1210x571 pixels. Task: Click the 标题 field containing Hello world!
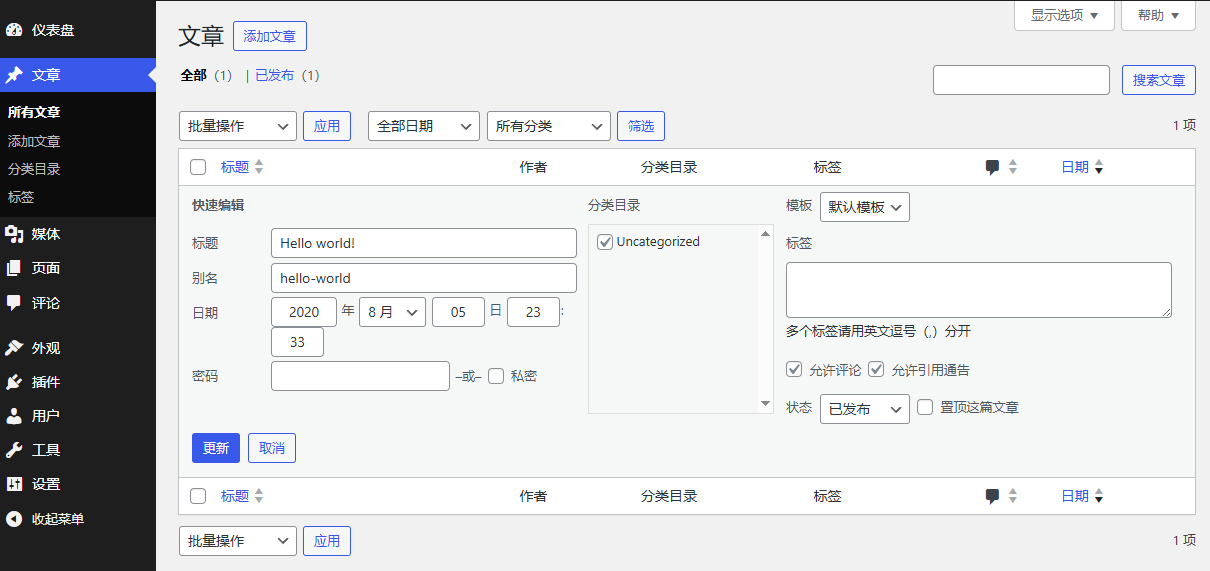424,243
